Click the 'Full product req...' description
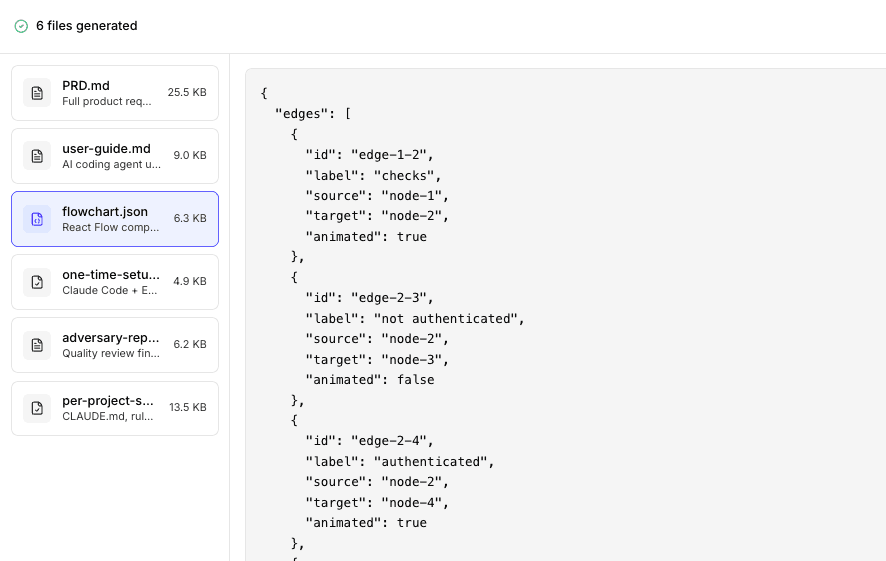Screen dimensions: 886x561 (x=107, y=101)
